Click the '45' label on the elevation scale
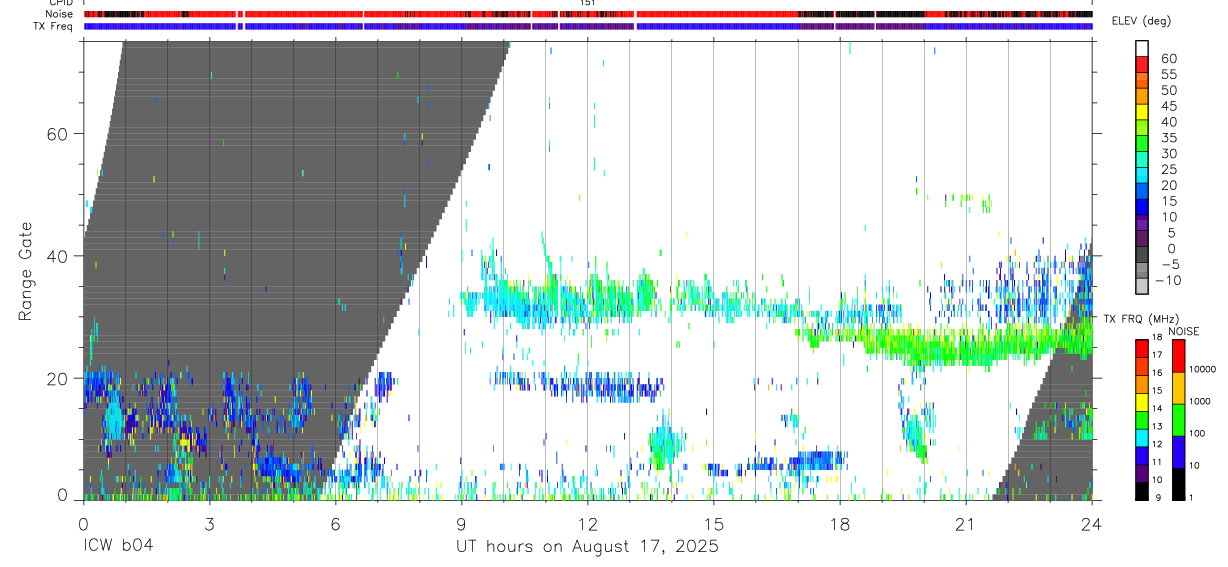 [x=1168, y=106]
